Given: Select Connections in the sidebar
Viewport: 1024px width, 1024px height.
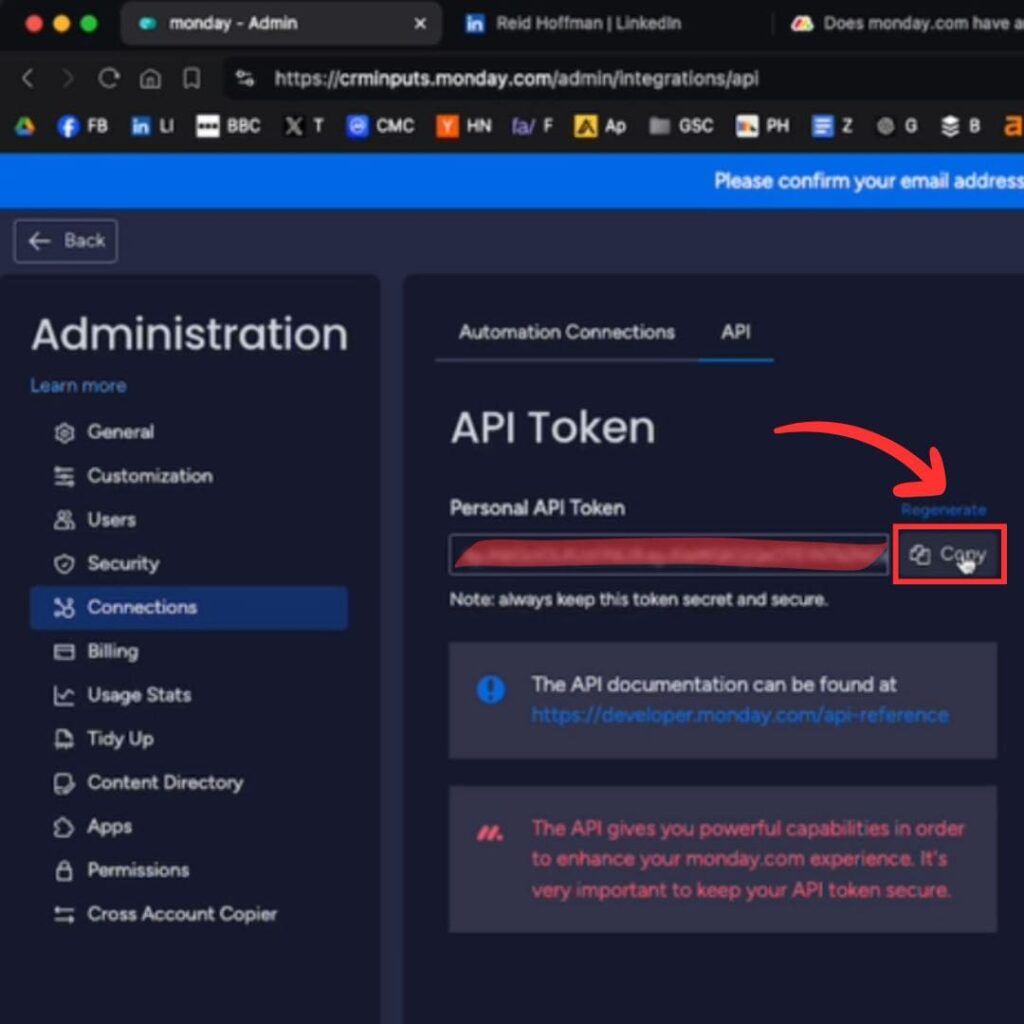Looking at the screenshot, I should pyautogui.click(x=189, y=607).
